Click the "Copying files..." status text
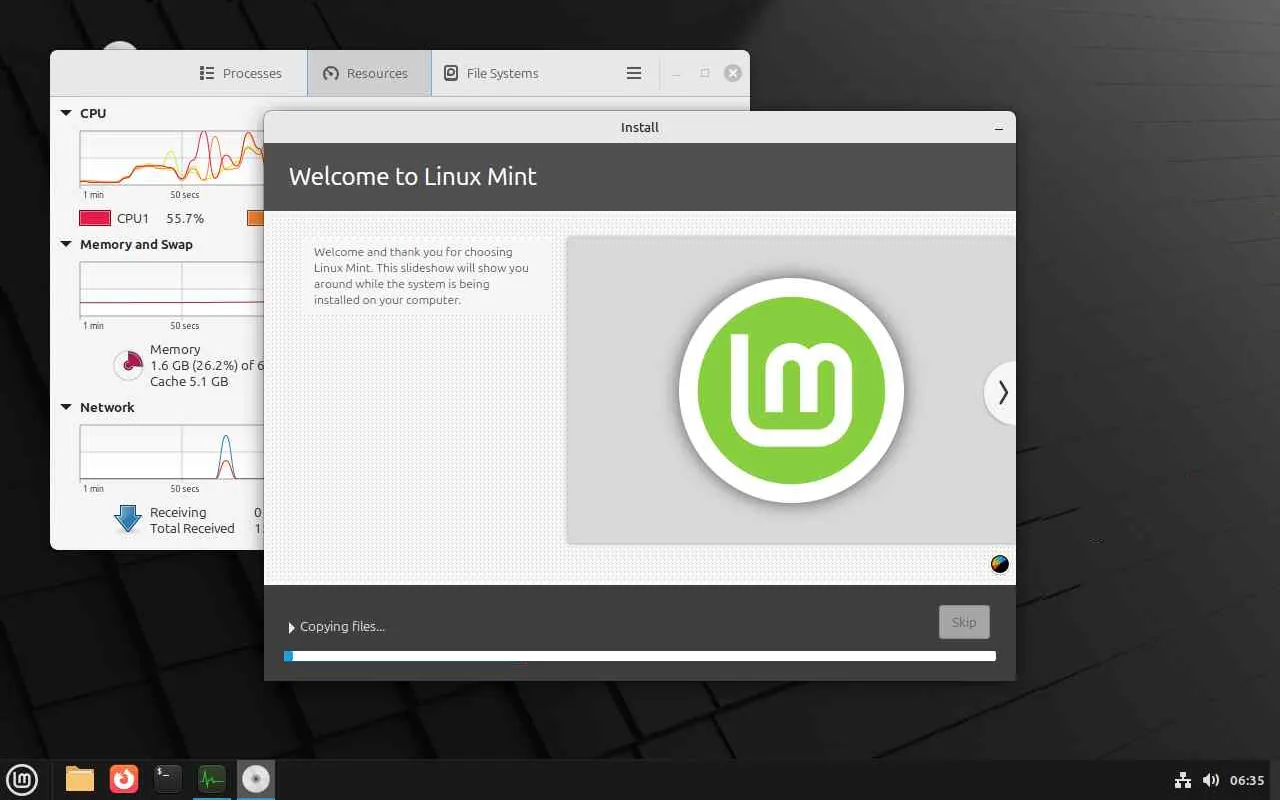This screenshot has height=800, width=1280. (342, 627)
